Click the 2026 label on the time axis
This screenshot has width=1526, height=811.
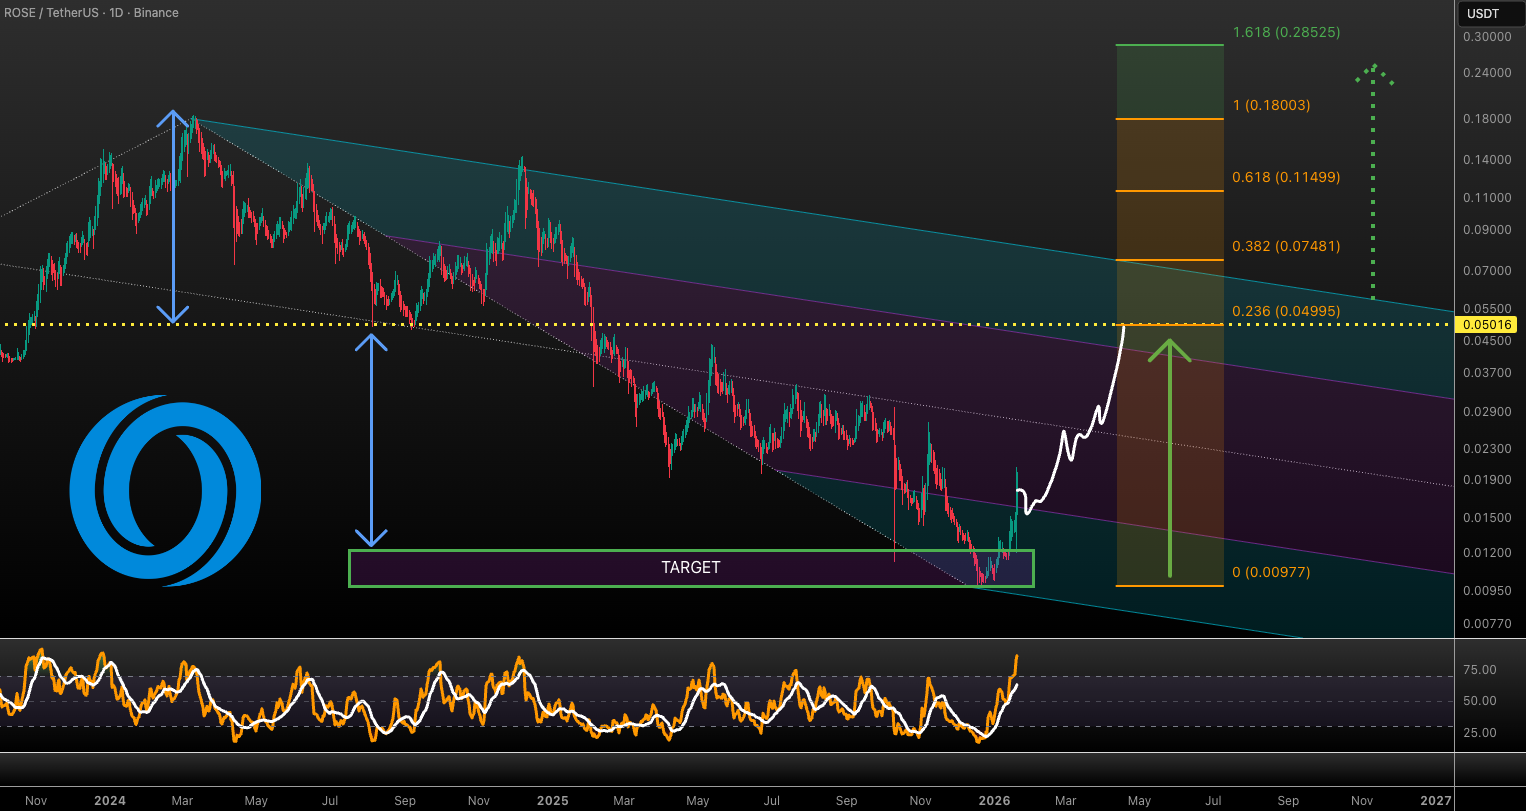pyautogui.click(x=994, y=800)
